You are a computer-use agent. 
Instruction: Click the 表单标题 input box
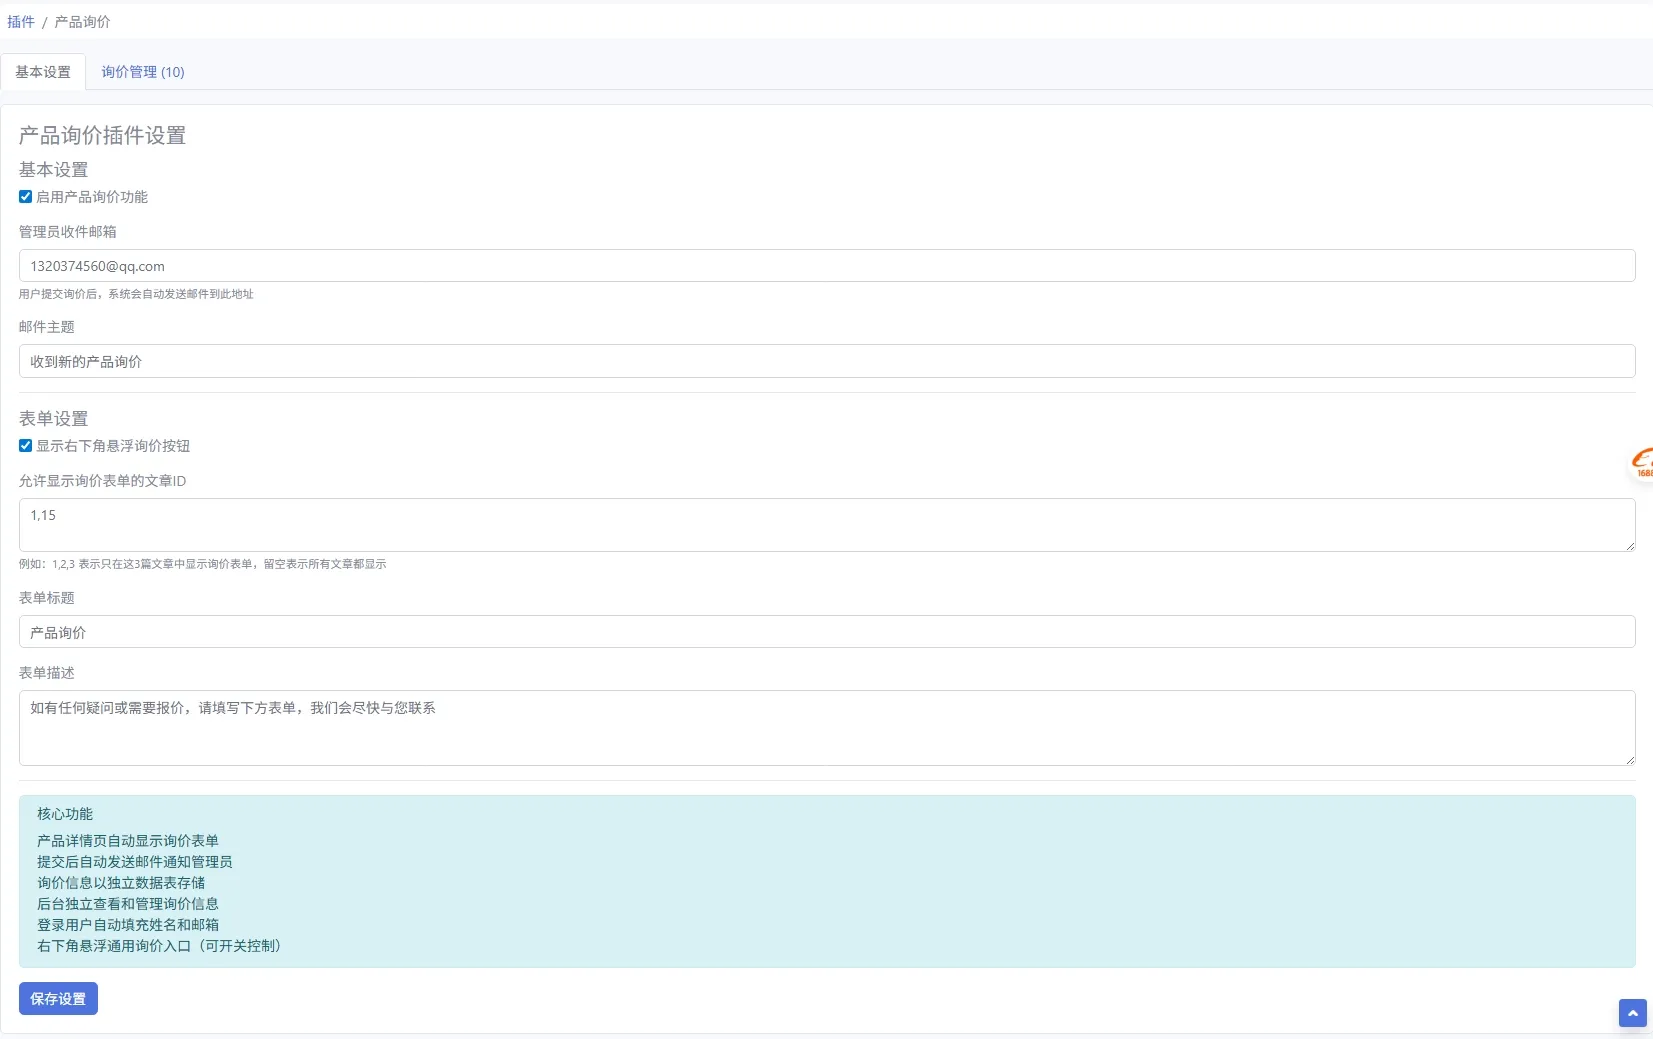click(827, 632)
